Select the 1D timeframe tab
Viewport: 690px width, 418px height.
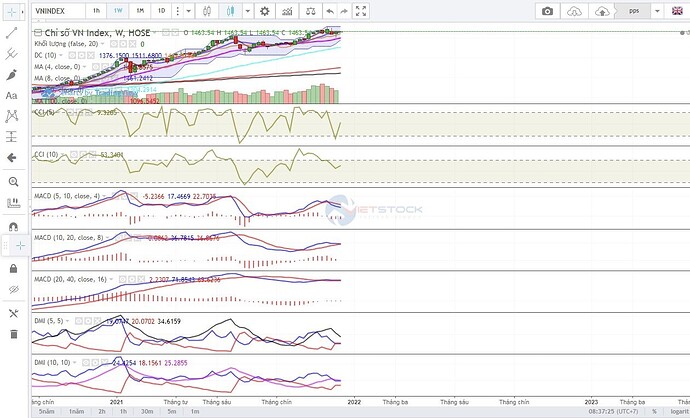coord(161,11)
